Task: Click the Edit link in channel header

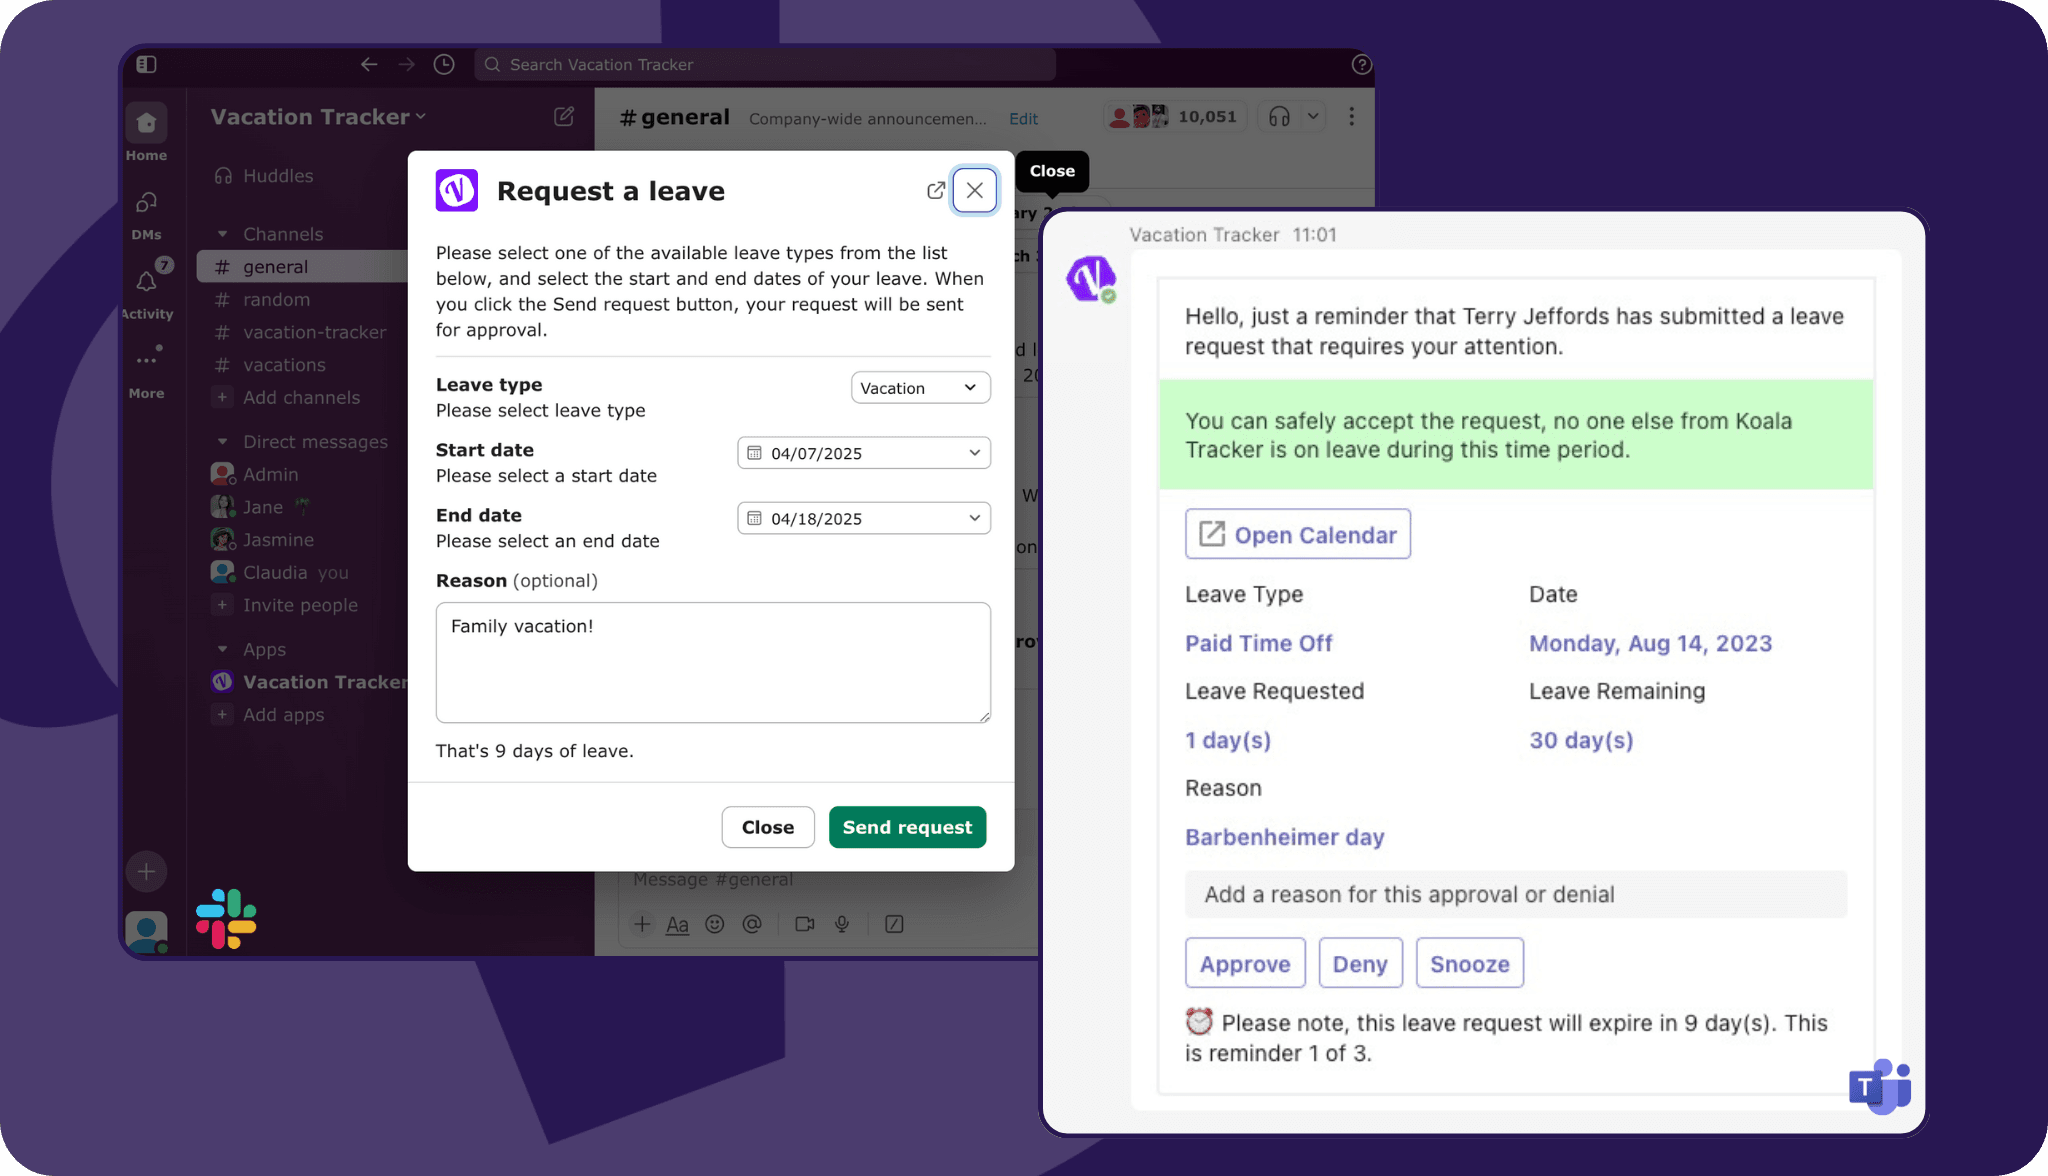Action: click(x=1023, y=118)
